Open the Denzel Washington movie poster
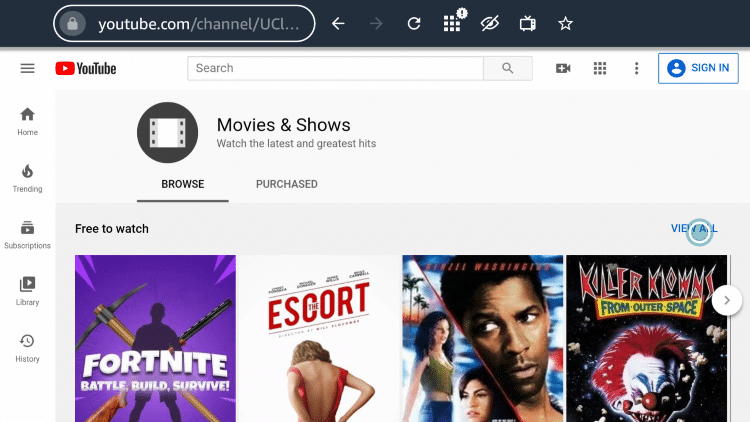Screen dimensions: 750x422 [x=483, y=338]
